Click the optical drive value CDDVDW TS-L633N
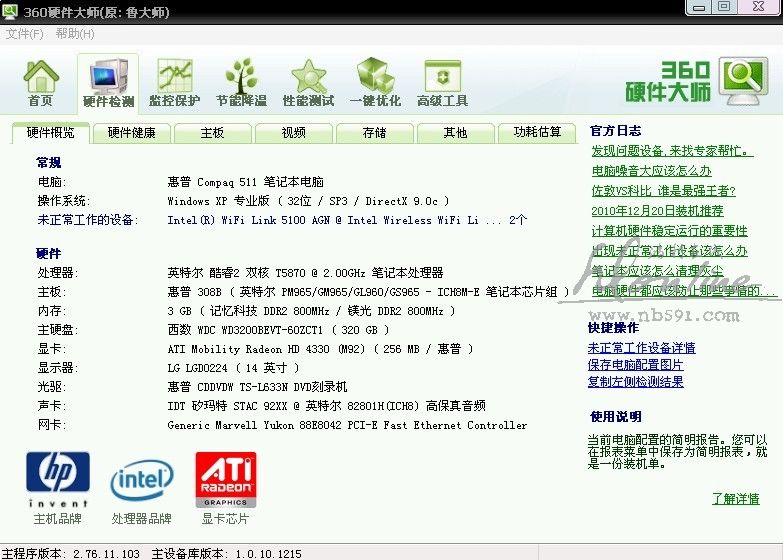This screenshot has height=560, width=783. (257, 387)
